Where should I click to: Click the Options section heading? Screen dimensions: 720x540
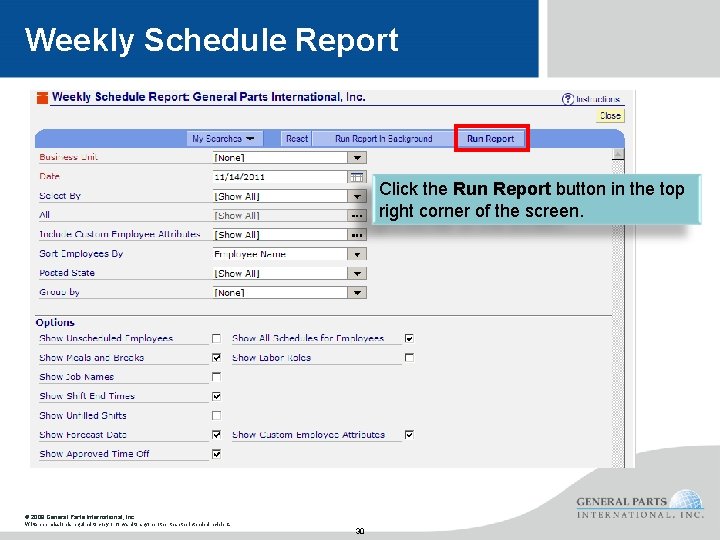tap(55, 322)
